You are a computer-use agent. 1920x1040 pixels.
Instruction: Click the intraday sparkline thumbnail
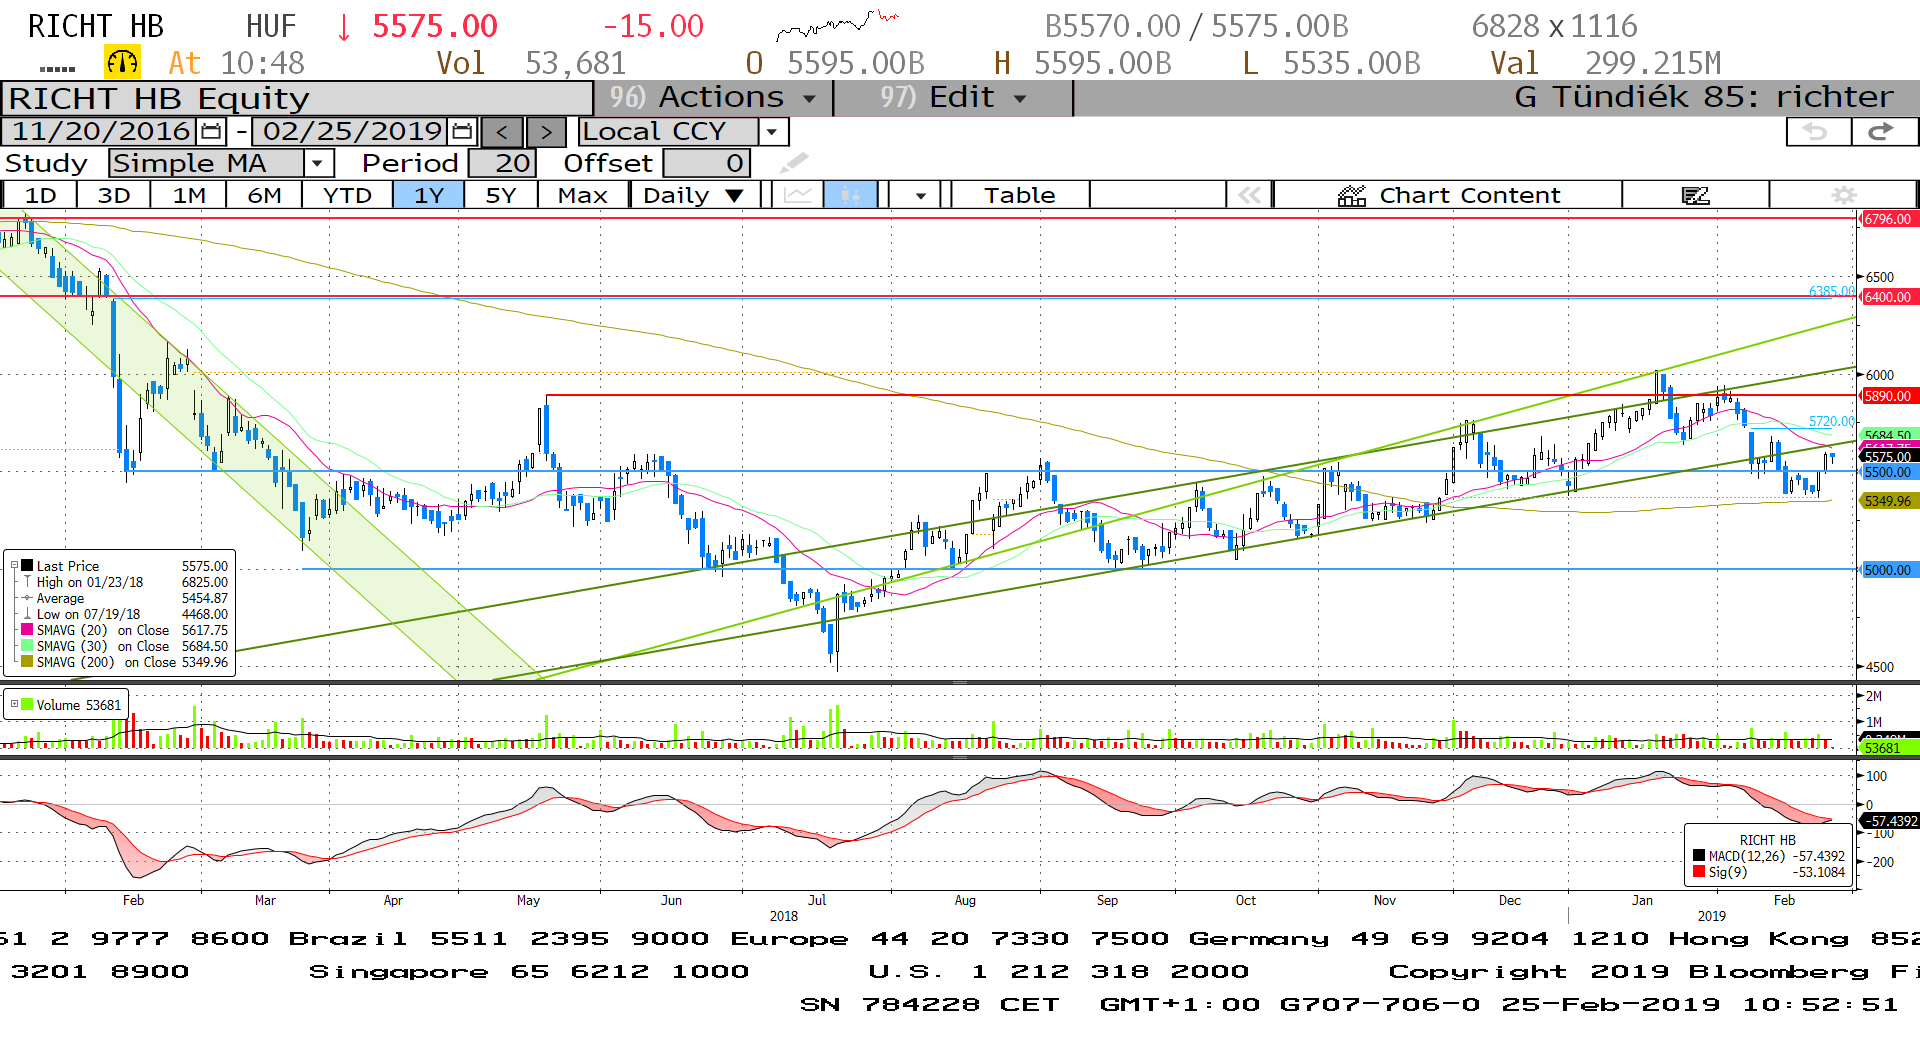tap(838, 24)
